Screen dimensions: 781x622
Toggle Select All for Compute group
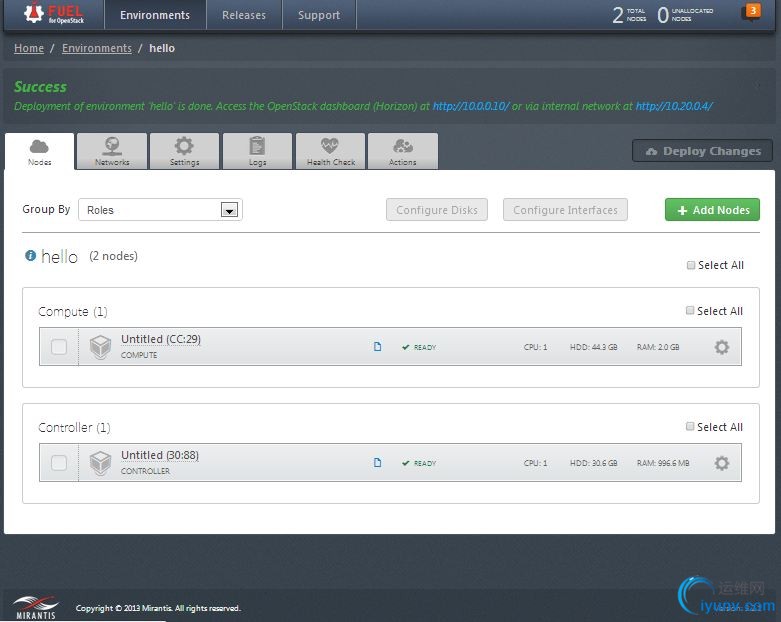tap(690, 311)
